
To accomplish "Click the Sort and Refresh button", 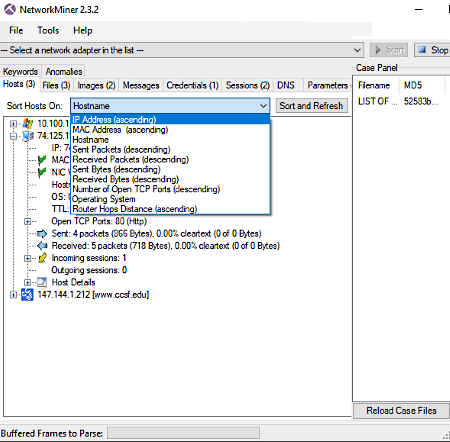I will [311, 106].
